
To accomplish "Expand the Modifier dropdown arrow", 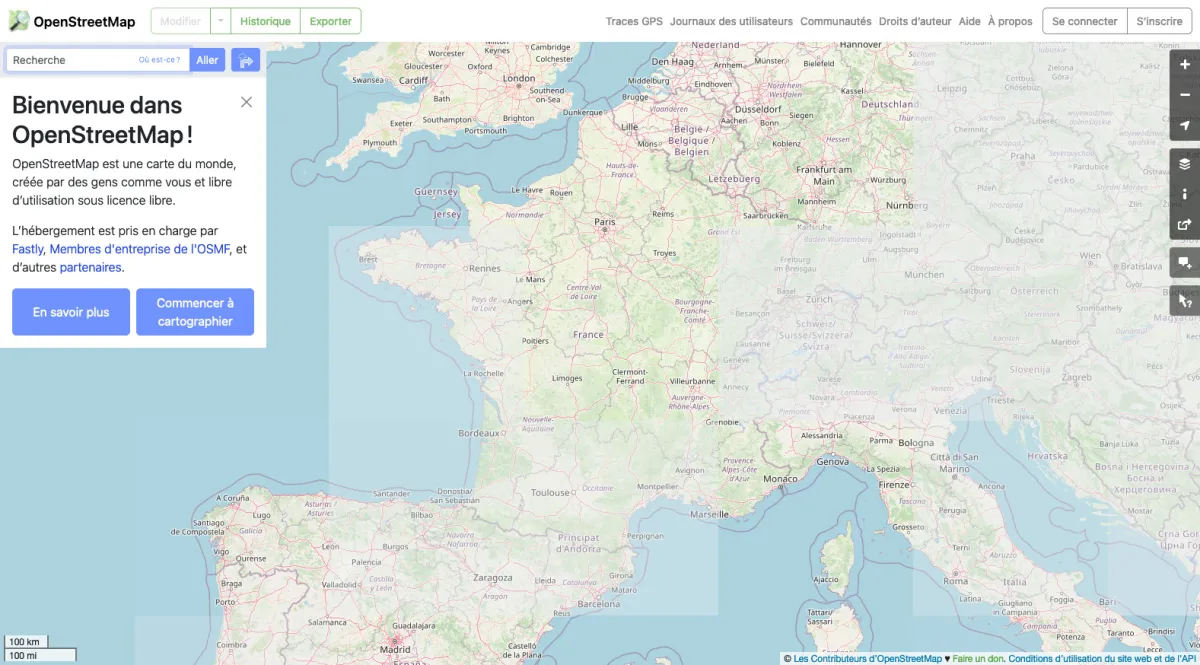I will (x=219, y=21).
